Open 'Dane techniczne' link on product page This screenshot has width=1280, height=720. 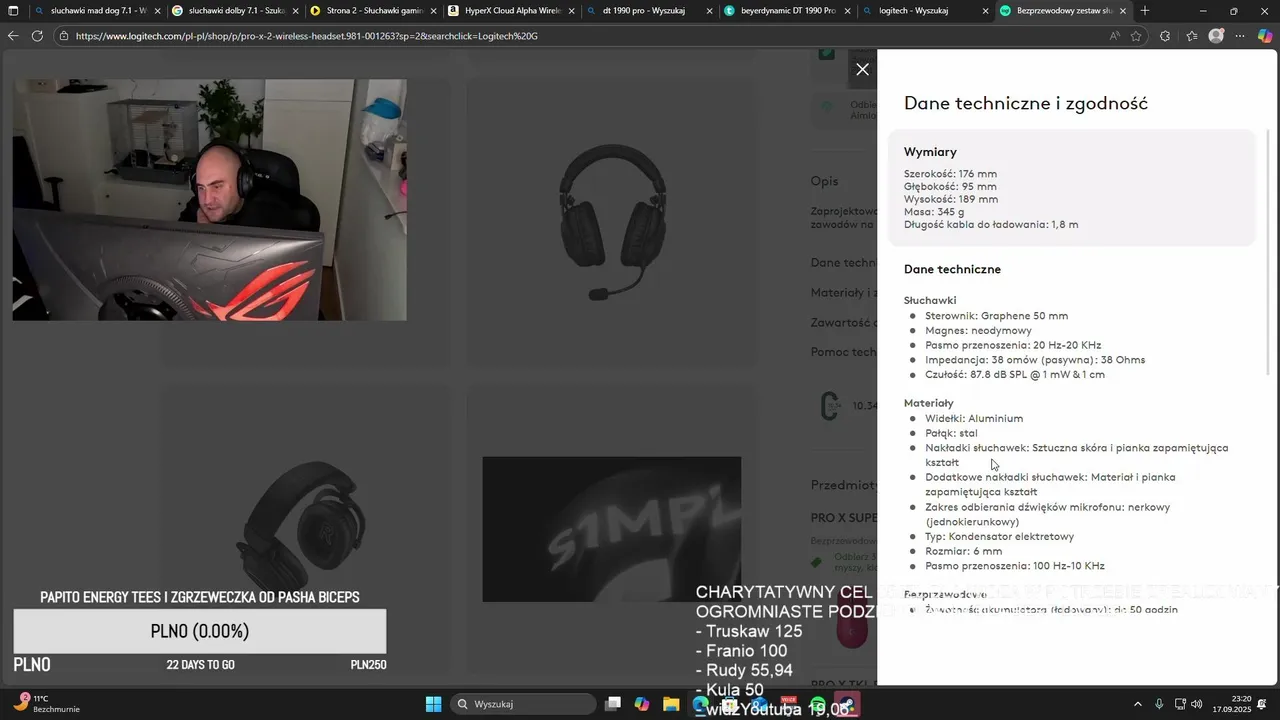[x=844, y=263]
